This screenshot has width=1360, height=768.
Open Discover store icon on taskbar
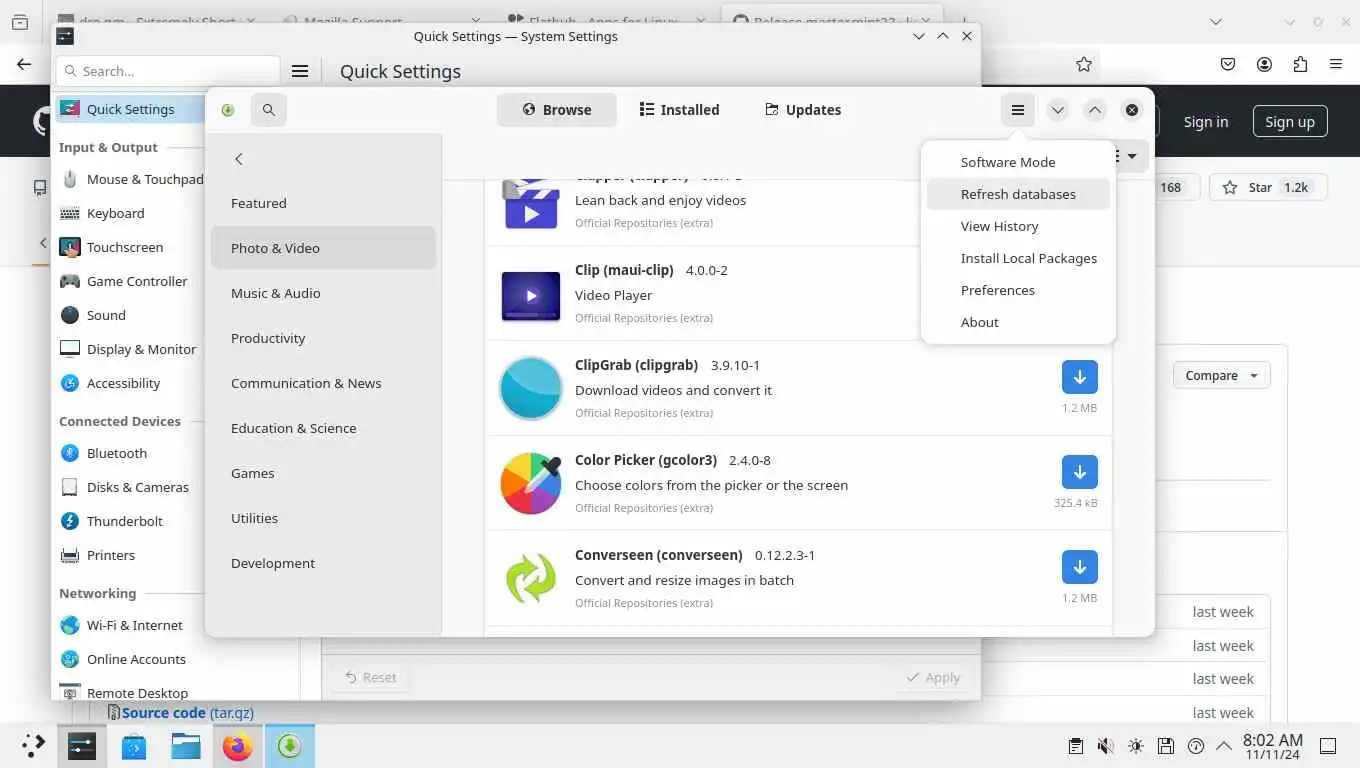tap(134, 746)
